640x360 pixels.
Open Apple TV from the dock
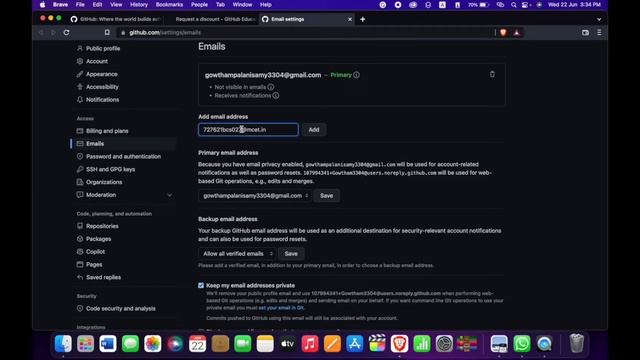(287, 344)
